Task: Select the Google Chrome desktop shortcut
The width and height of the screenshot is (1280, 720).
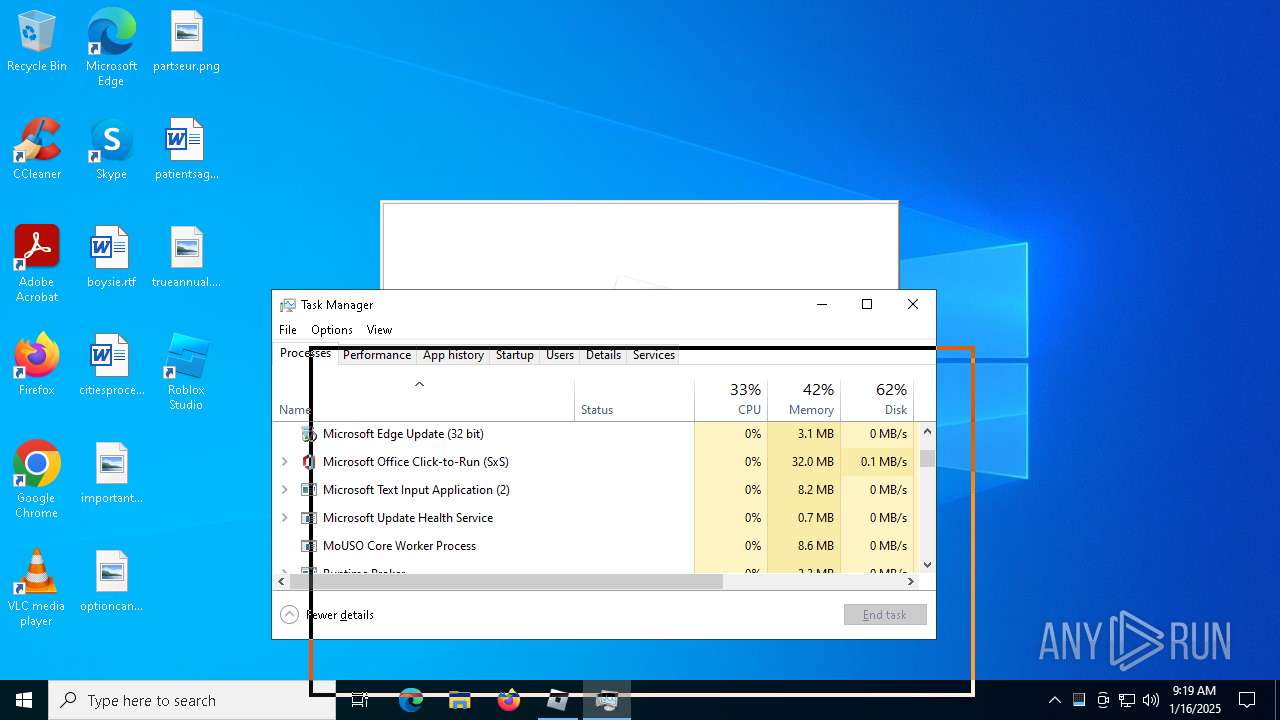Action: pos(37,480)
